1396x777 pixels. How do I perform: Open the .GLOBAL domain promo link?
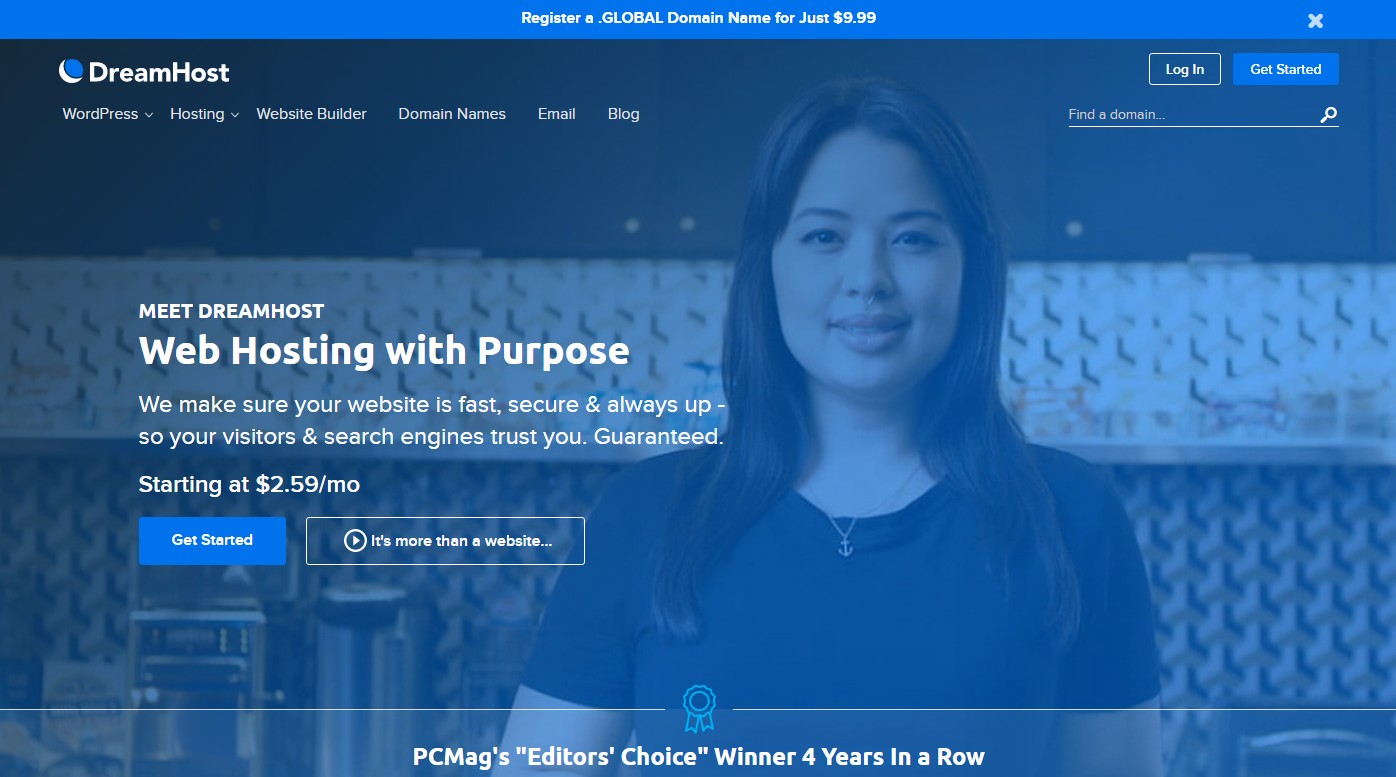tap(698, 18)
